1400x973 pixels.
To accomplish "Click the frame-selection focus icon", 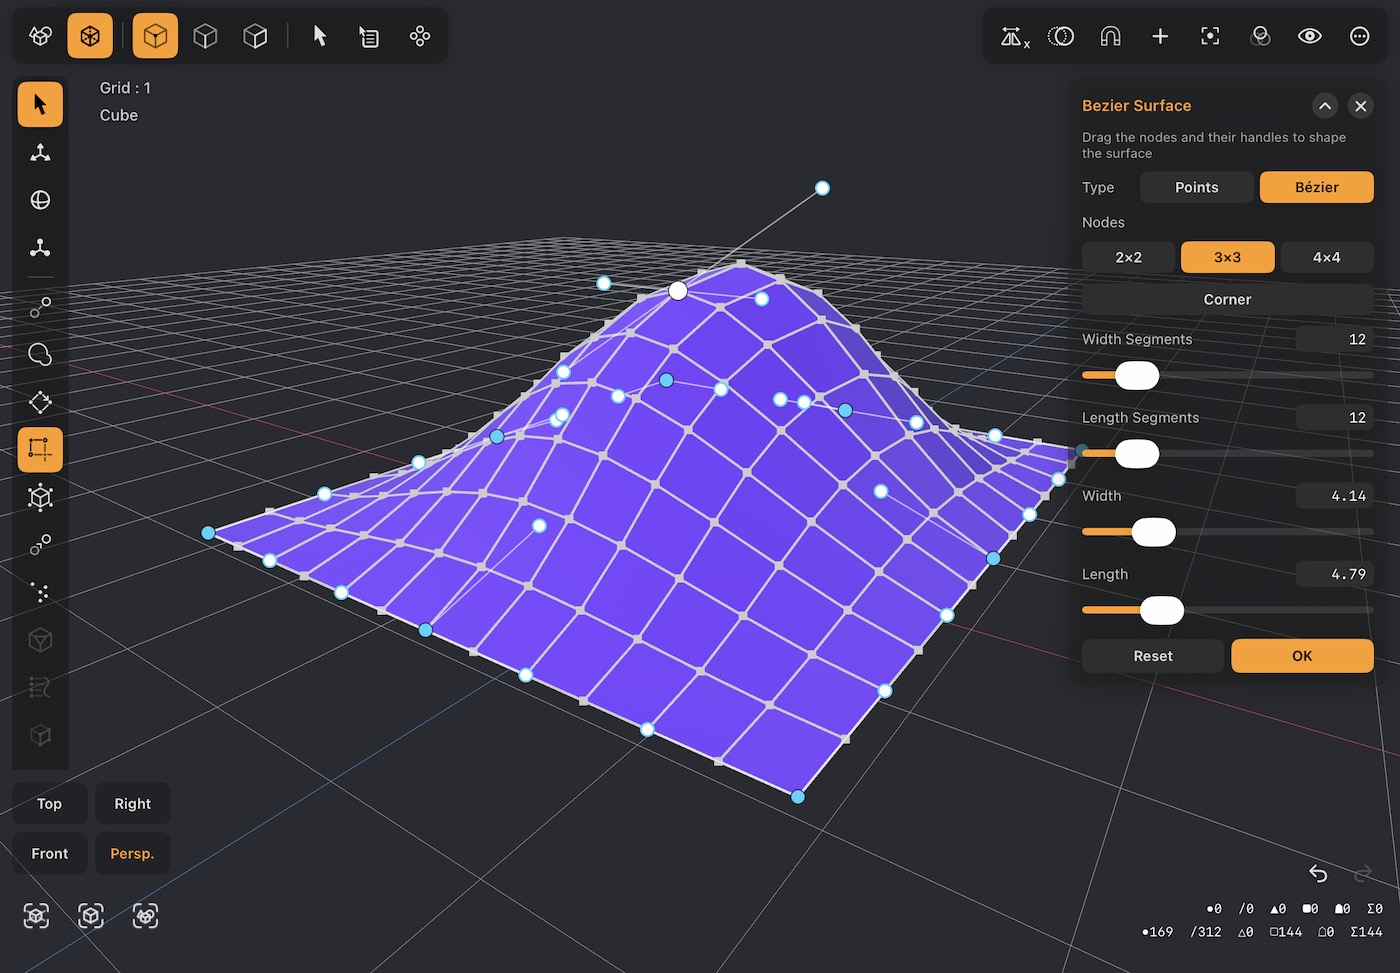I will (x=1210, y=36).
